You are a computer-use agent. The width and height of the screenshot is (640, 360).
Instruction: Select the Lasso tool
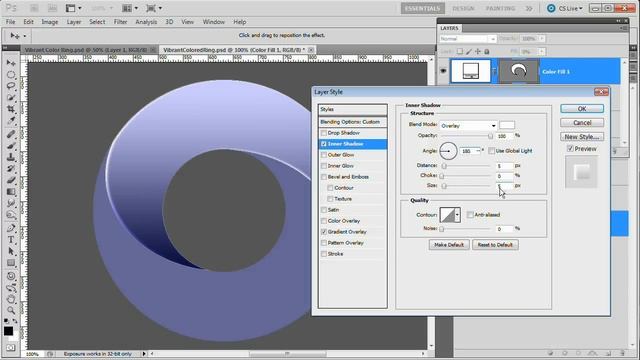(11, 86)
